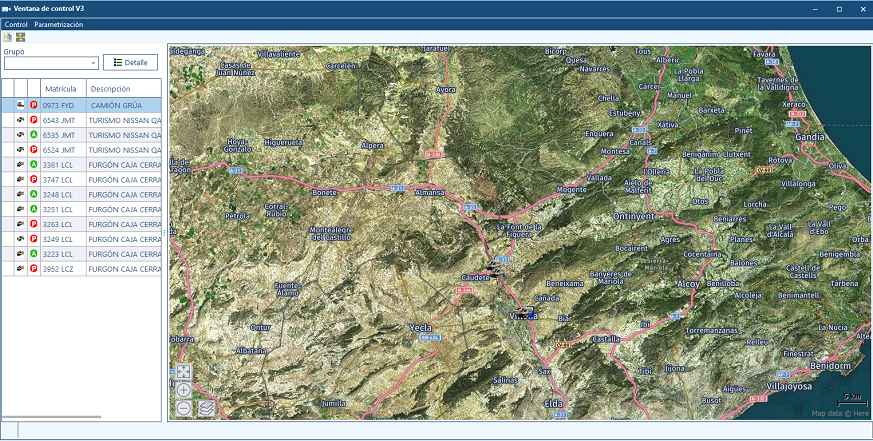The image size is (873, 441).
Task: Open the Grupo dropdown list
Action: click(93, 62)
